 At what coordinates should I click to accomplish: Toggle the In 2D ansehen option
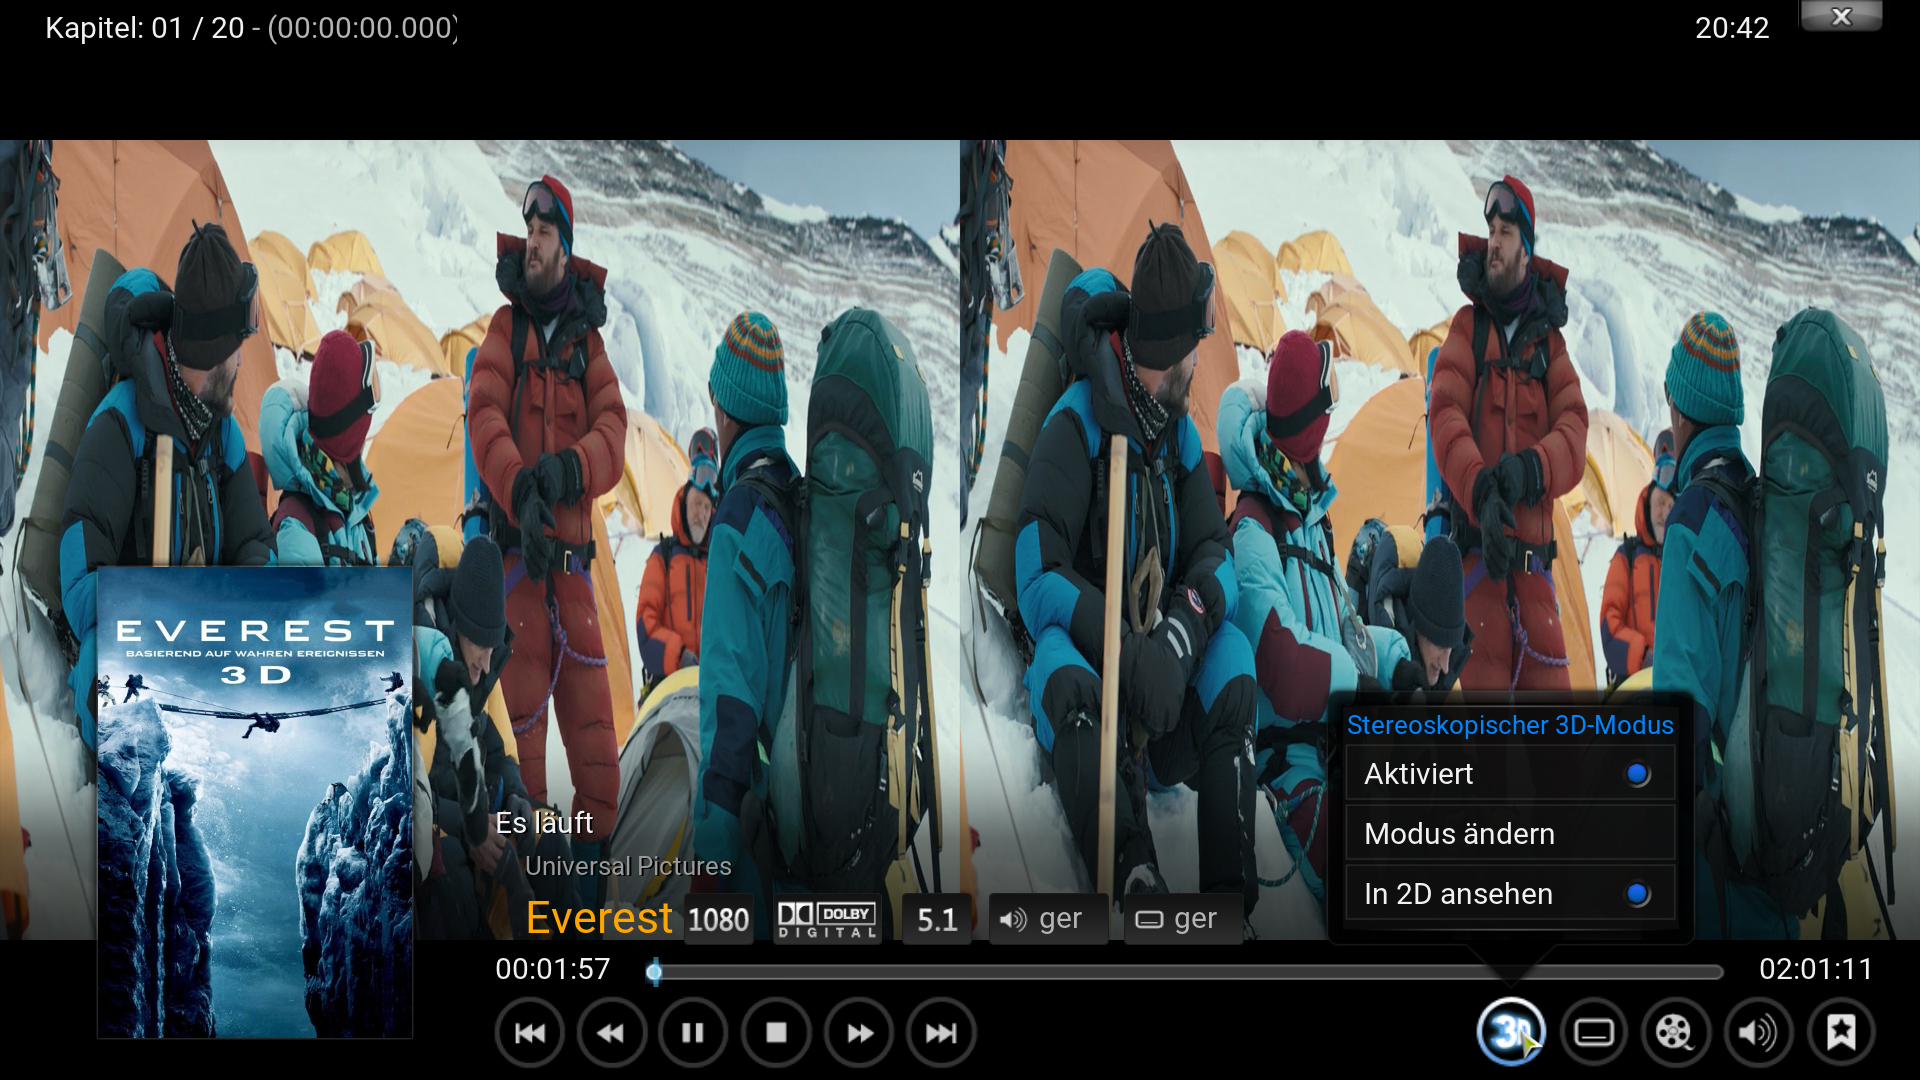click(1510, 894)
